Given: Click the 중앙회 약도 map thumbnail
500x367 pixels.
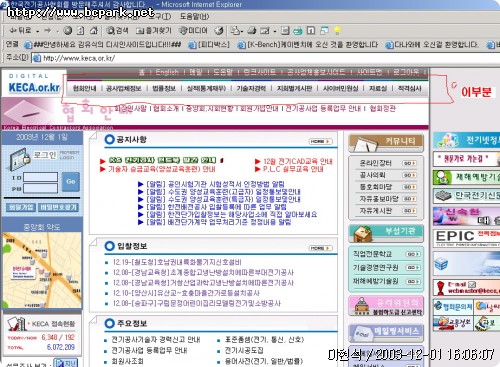Looking at the screenshot, I should (42, 270).
